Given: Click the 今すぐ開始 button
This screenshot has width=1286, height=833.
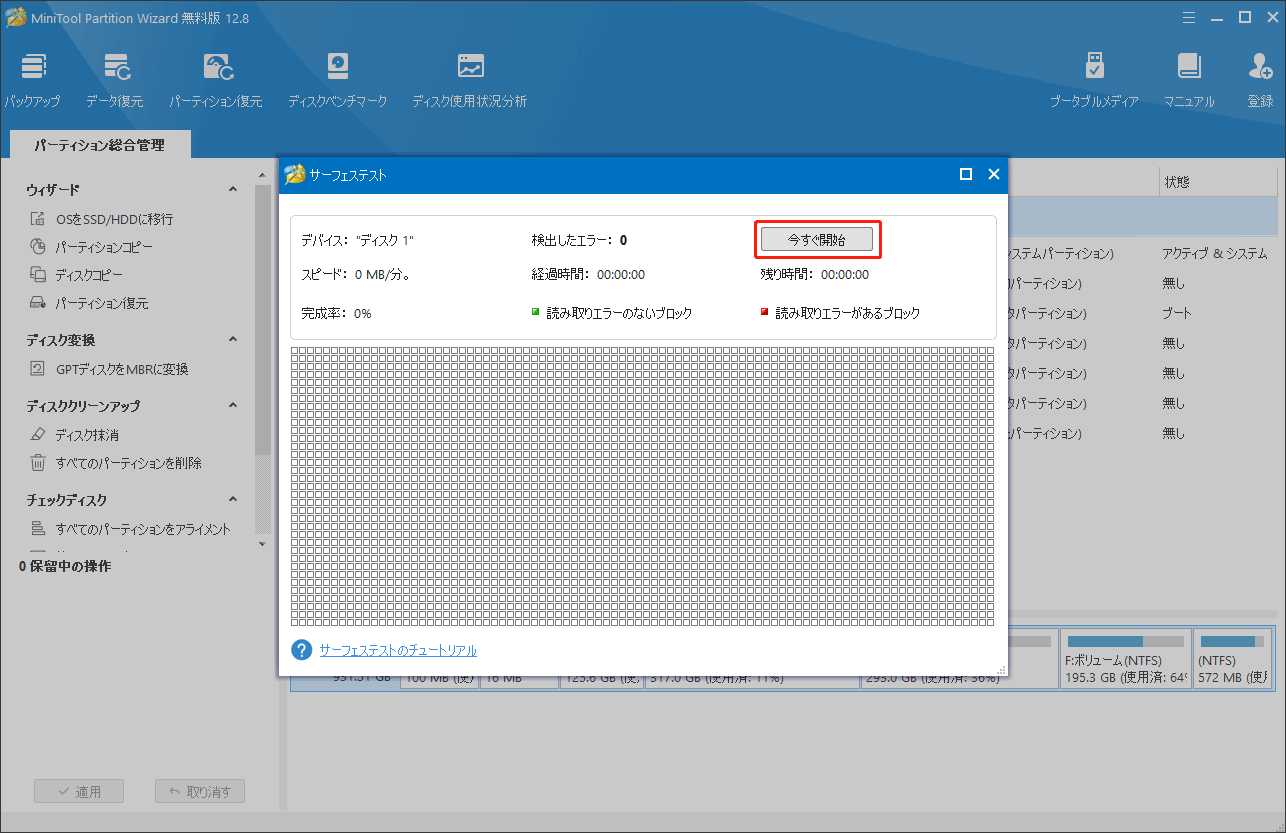Looking at the screenshot, I should 817,239.
